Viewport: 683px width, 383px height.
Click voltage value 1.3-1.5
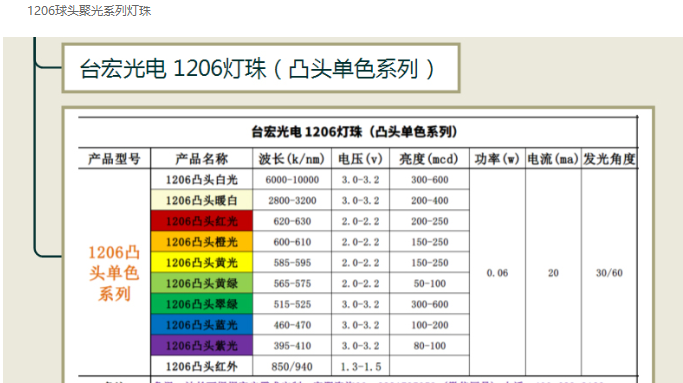click(x=361, y=367)
